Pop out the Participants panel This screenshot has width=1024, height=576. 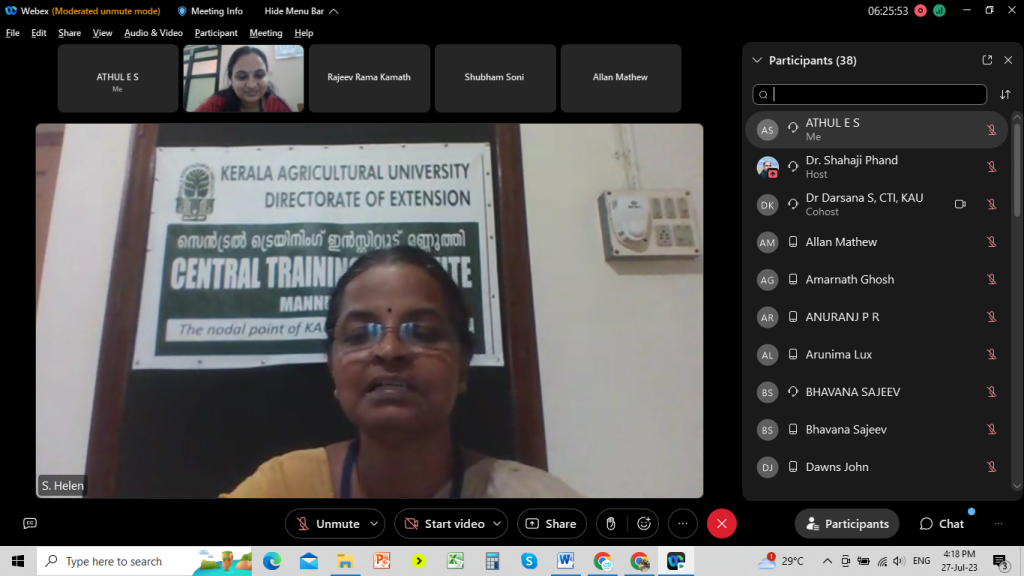[x=987, y=60]
